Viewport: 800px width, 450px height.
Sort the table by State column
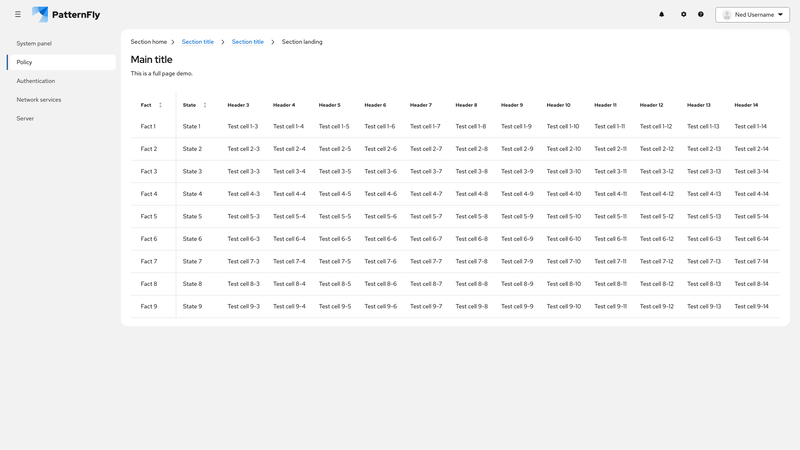194,105
